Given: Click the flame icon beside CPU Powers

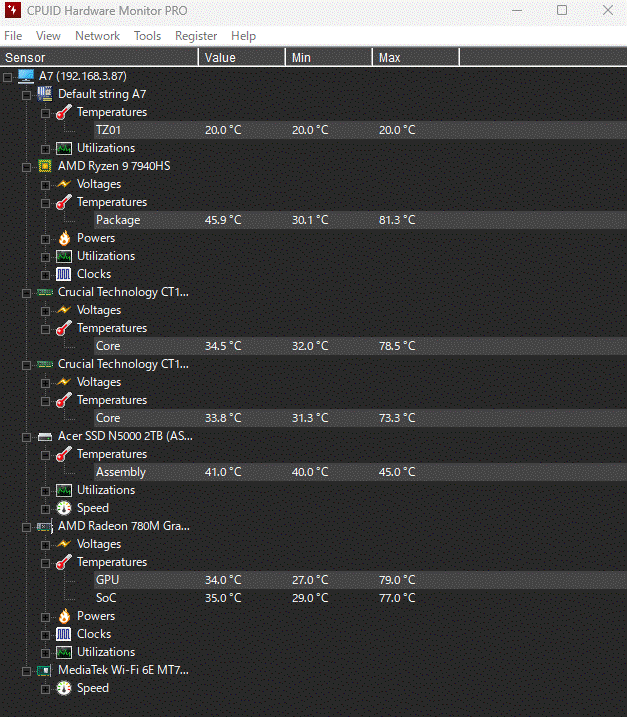Looking at the screenshot, I should 64,238.
